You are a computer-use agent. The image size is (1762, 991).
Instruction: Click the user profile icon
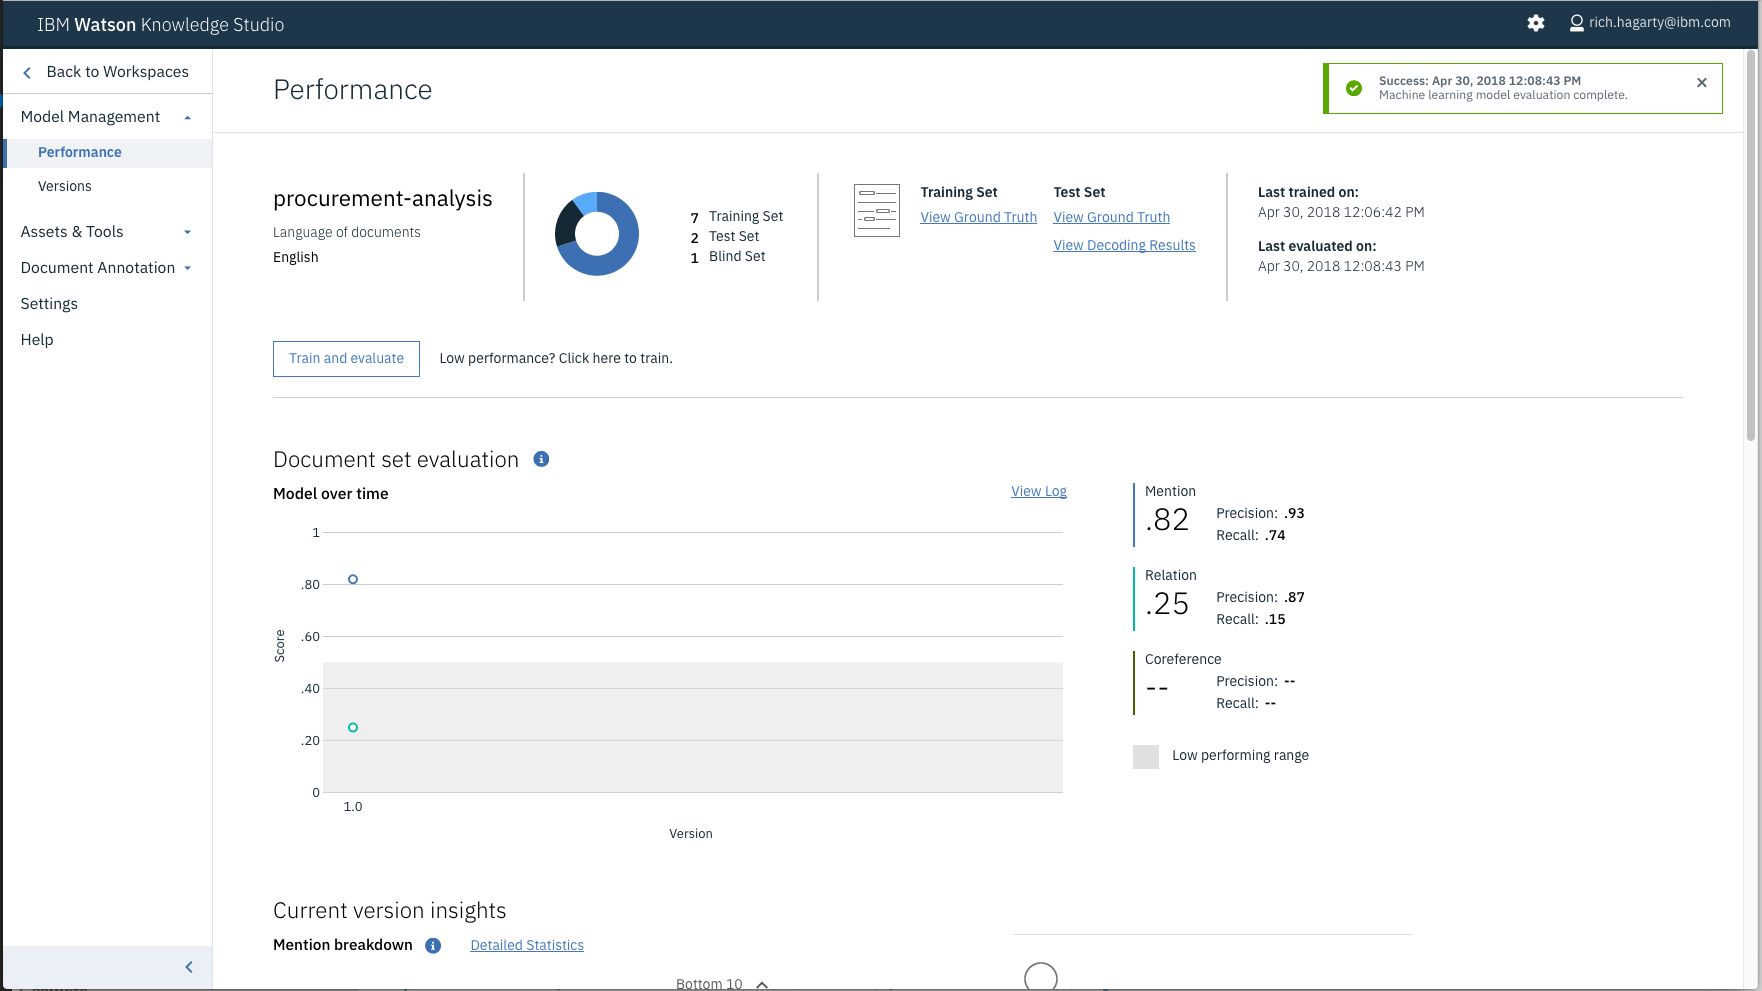pos(1577,23)
